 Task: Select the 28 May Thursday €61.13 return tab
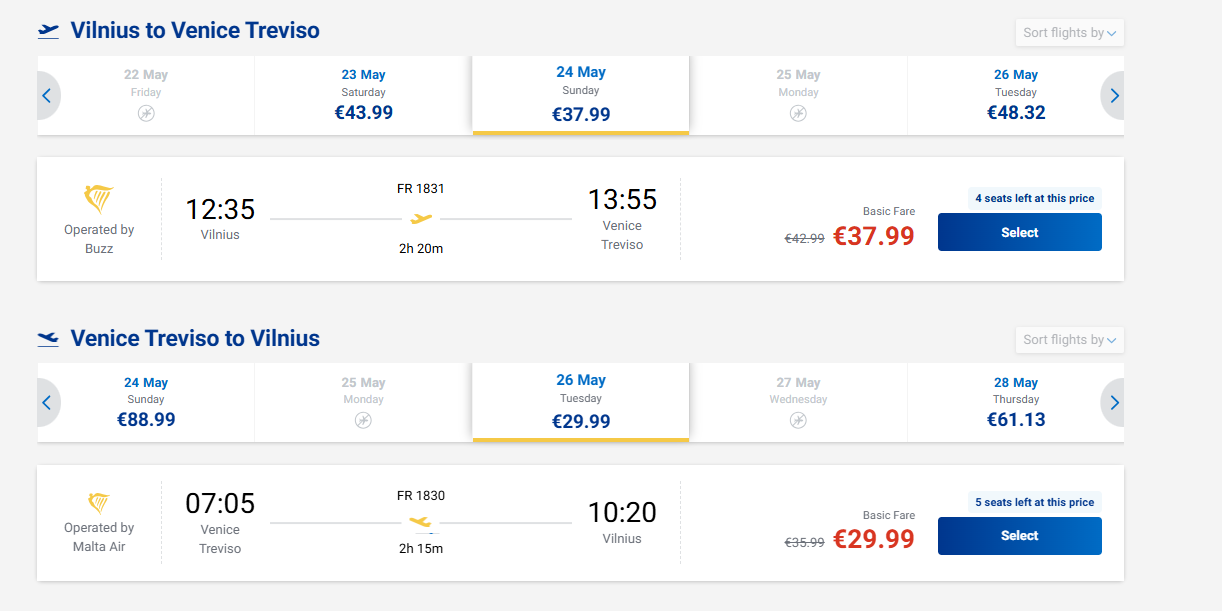tap(1015, 403)
